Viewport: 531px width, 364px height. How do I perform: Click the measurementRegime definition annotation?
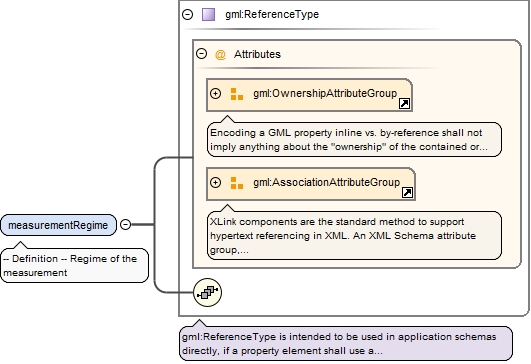tap(75, 265)
